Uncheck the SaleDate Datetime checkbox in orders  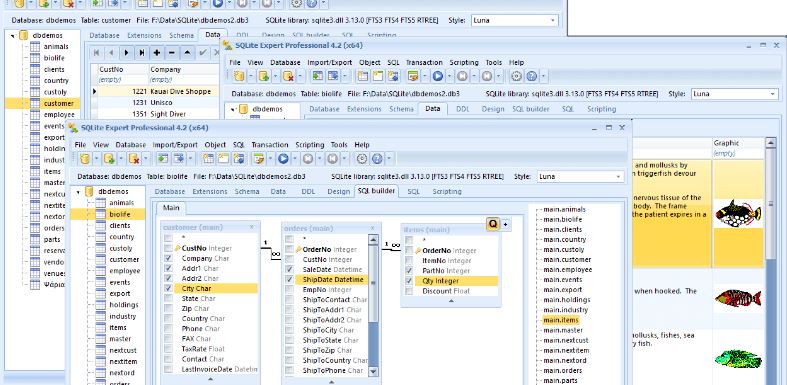[x=289, y=270]
